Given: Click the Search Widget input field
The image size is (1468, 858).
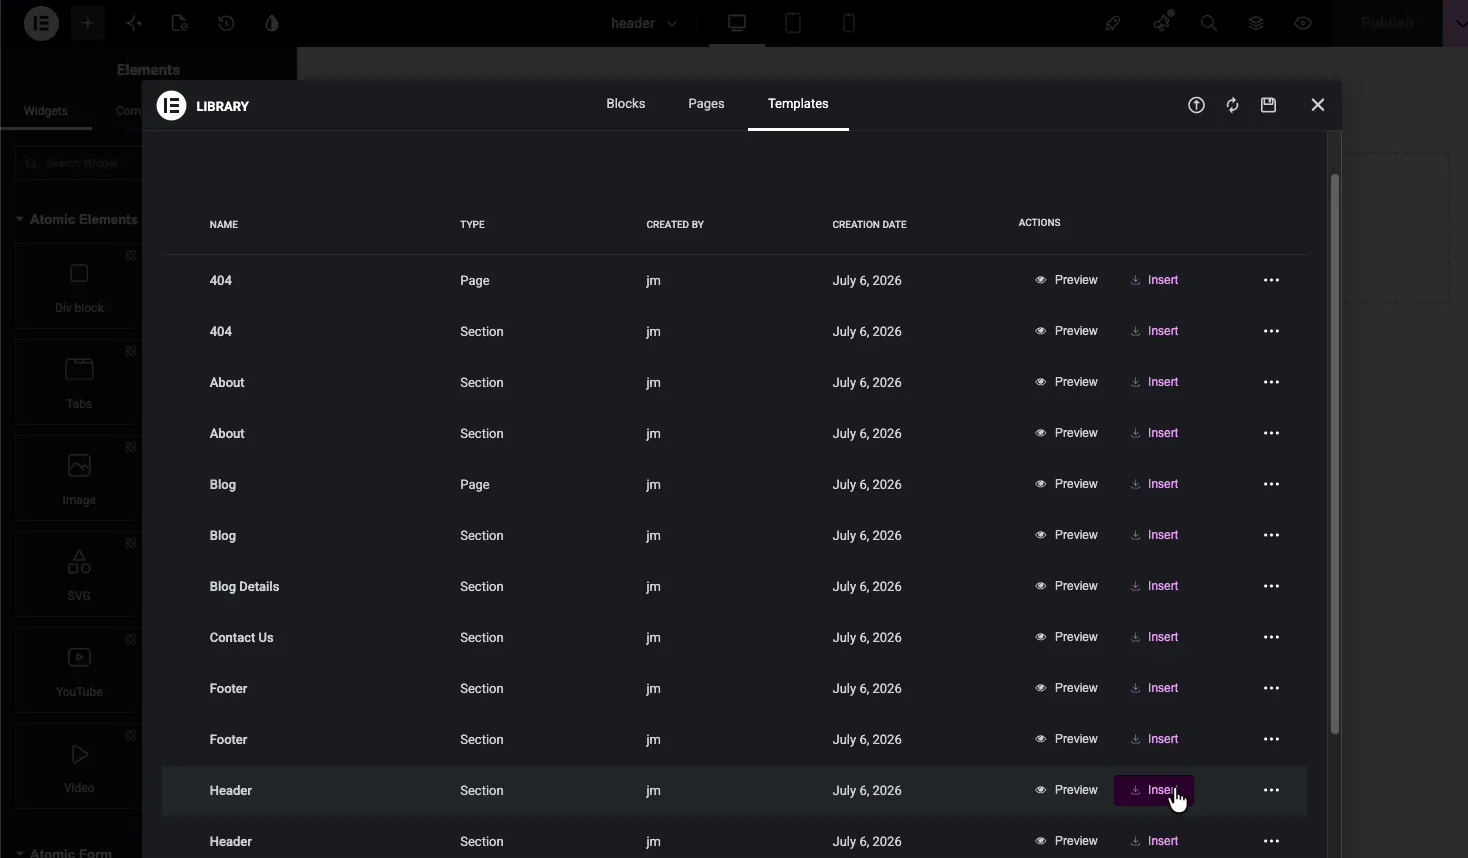Looking at the screenshot, I should coord(80,163).
